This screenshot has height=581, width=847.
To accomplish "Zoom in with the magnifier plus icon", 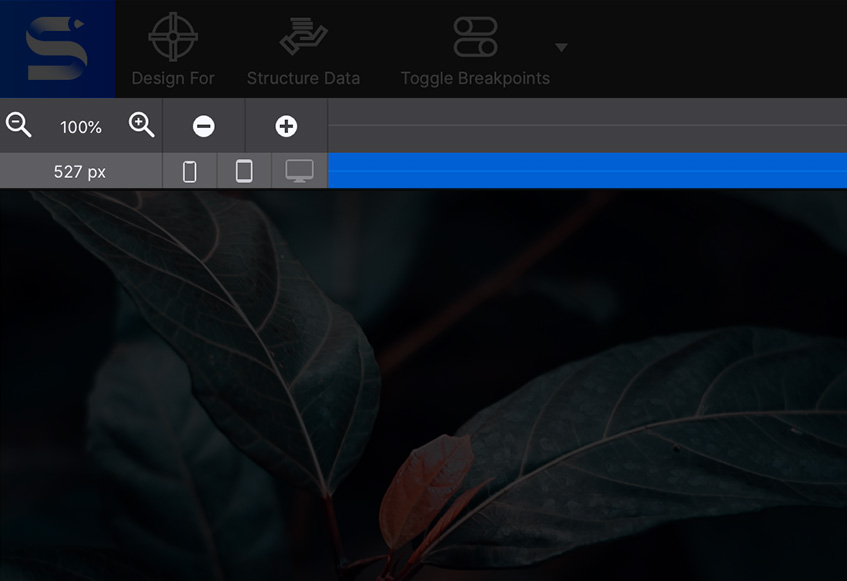I will 142,125.
